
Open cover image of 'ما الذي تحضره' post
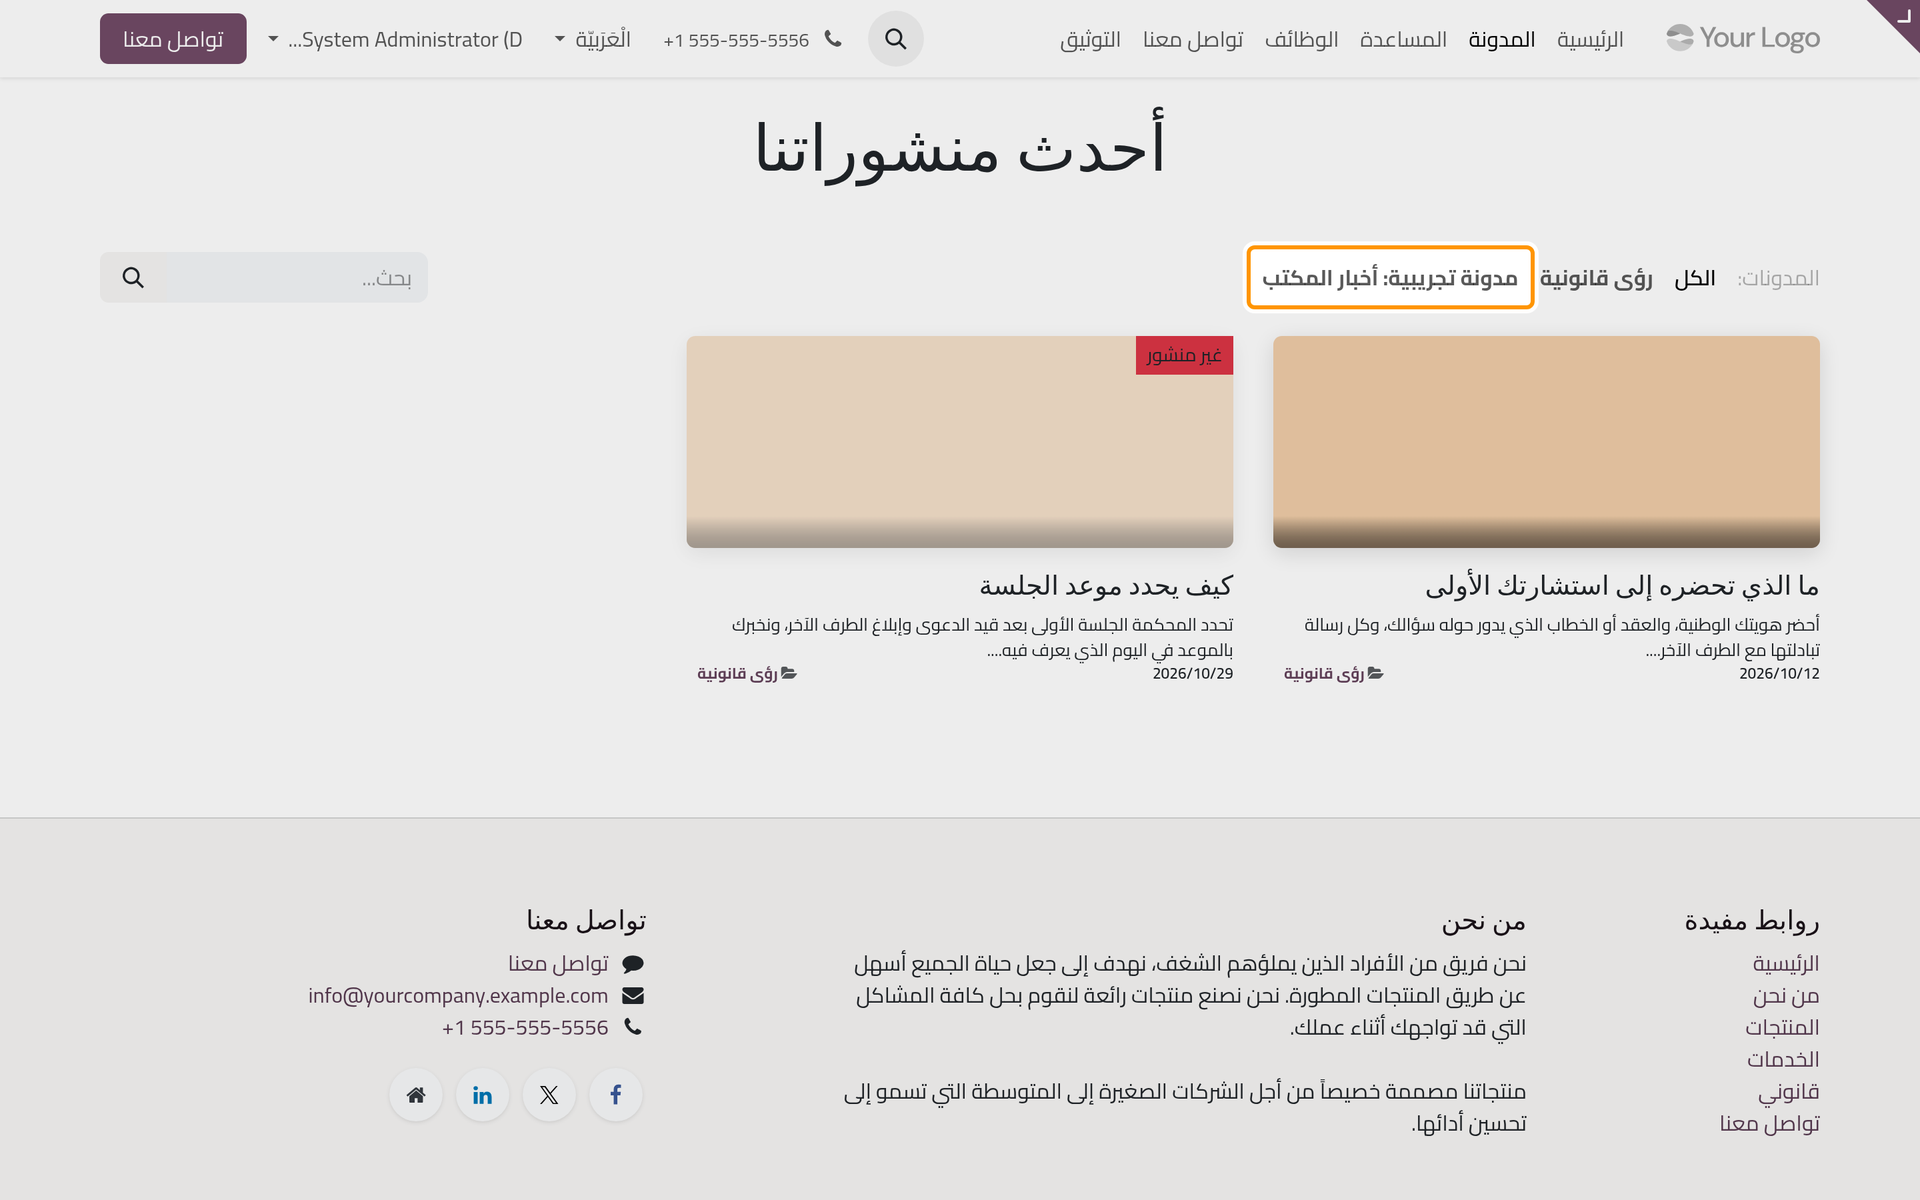pyautogui.click(x=1546, y=442)
